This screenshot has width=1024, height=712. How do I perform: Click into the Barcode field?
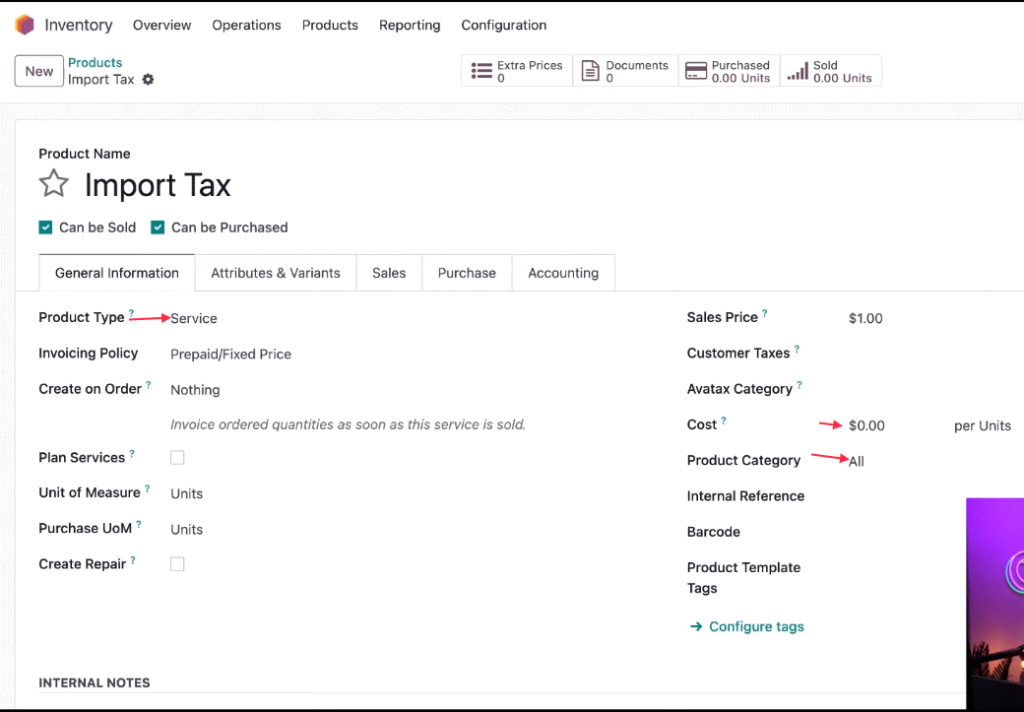906,532
